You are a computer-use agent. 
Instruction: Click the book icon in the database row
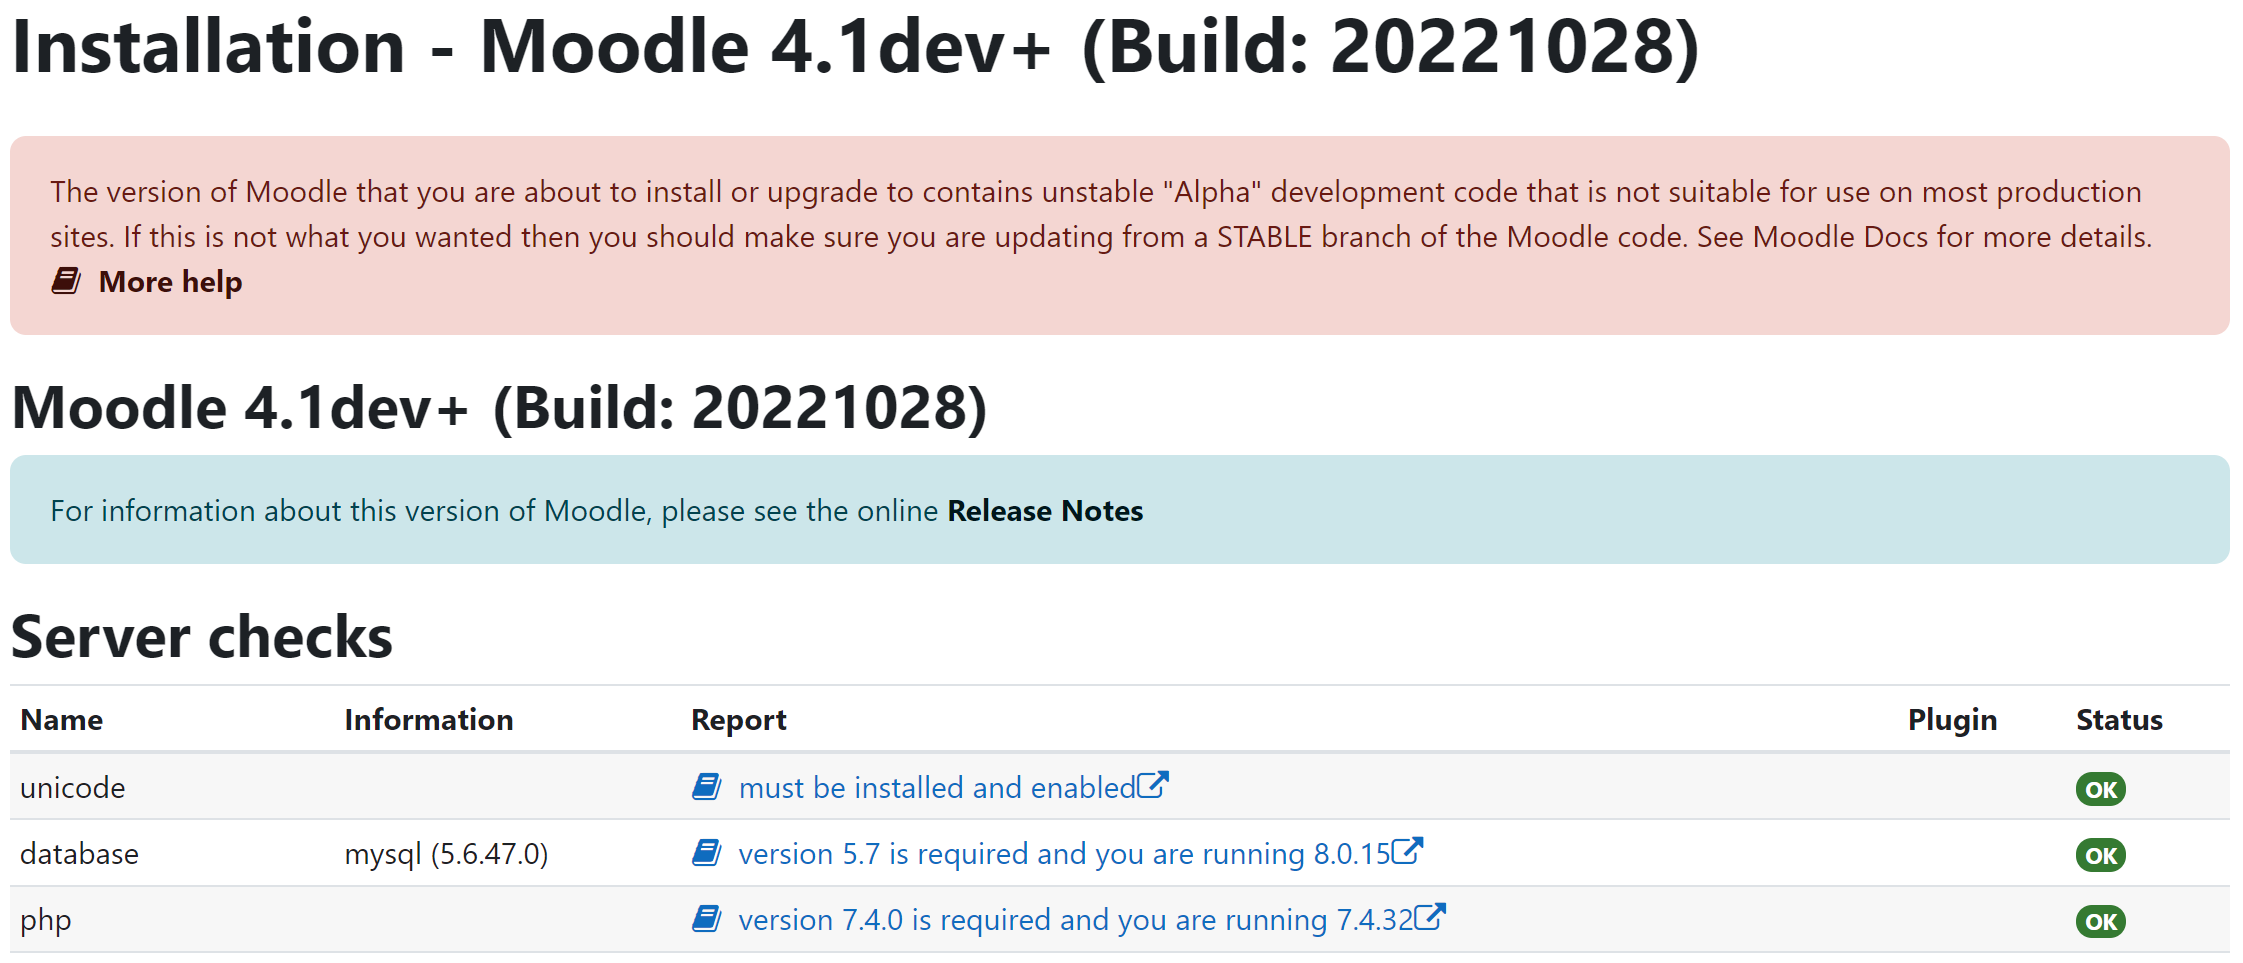[x=707, y=853]
